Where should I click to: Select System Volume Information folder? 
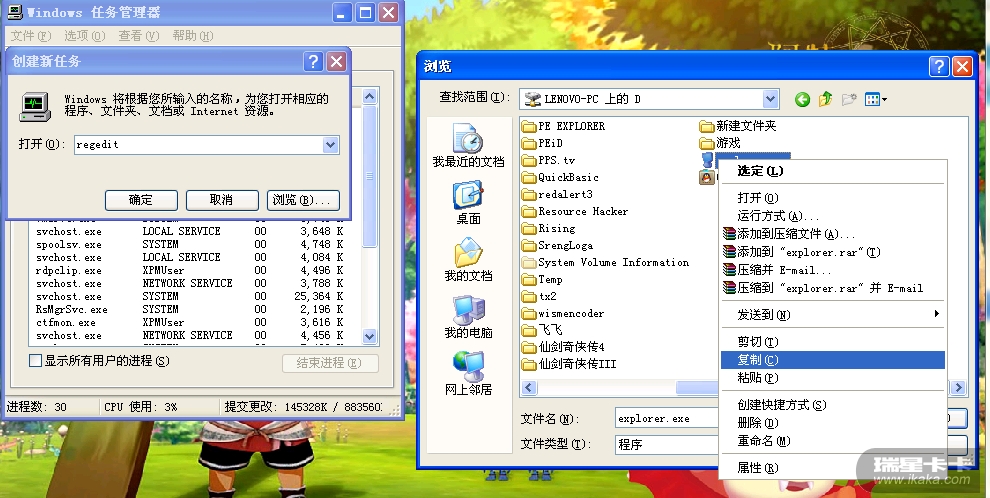pos(605,263)
